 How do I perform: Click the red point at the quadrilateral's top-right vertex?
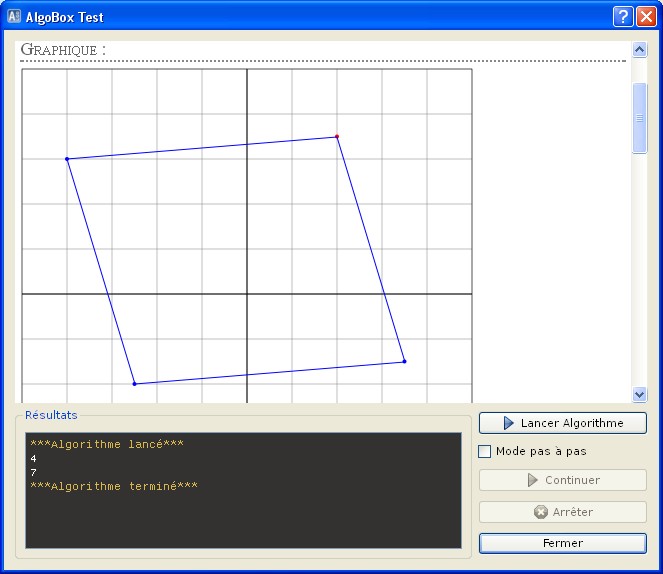click(x=337, y=136)
